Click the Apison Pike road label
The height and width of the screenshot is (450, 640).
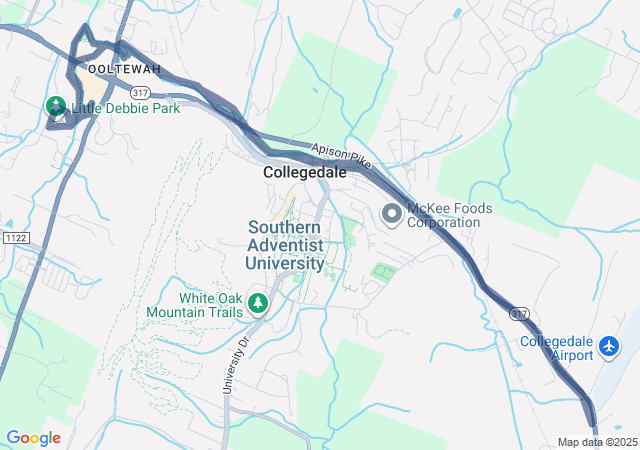click(x=341, y=156)
